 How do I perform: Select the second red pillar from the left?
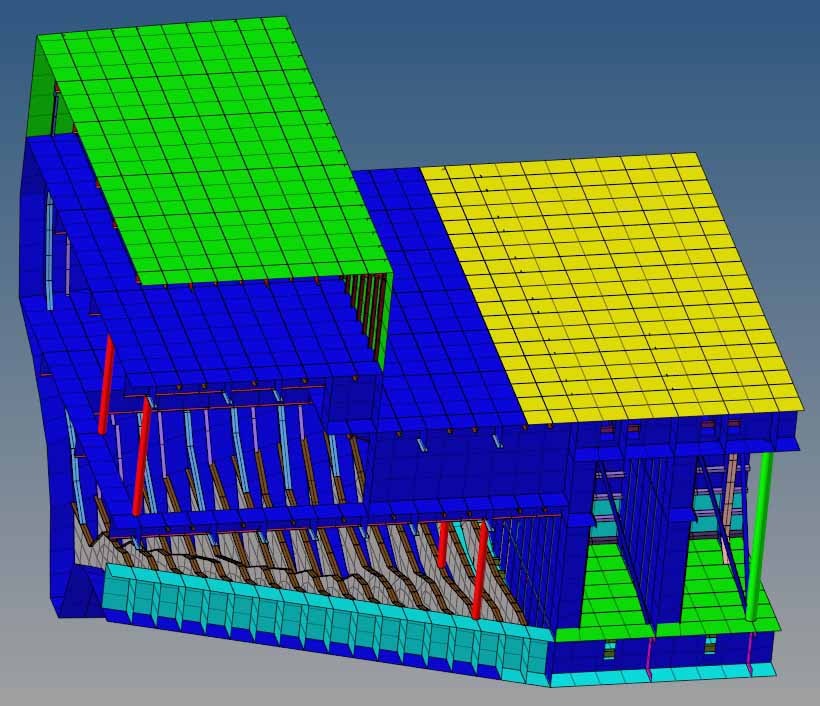141,455
